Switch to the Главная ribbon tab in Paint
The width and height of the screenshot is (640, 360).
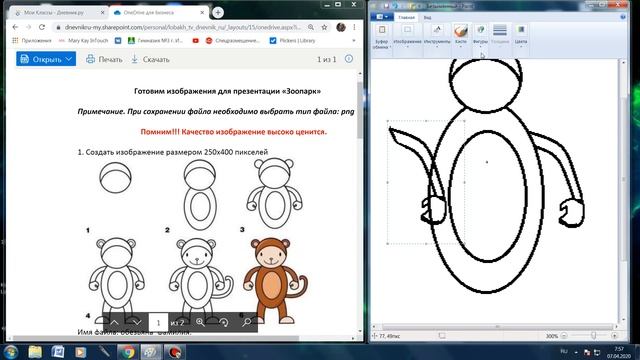406,17
